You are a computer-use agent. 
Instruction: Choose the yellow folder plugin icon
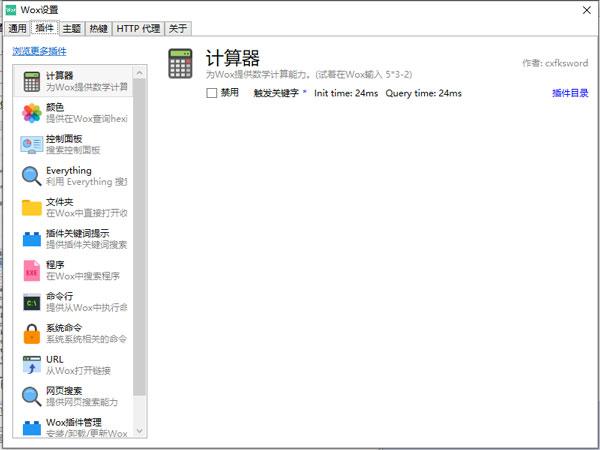[x=32, y=208]
